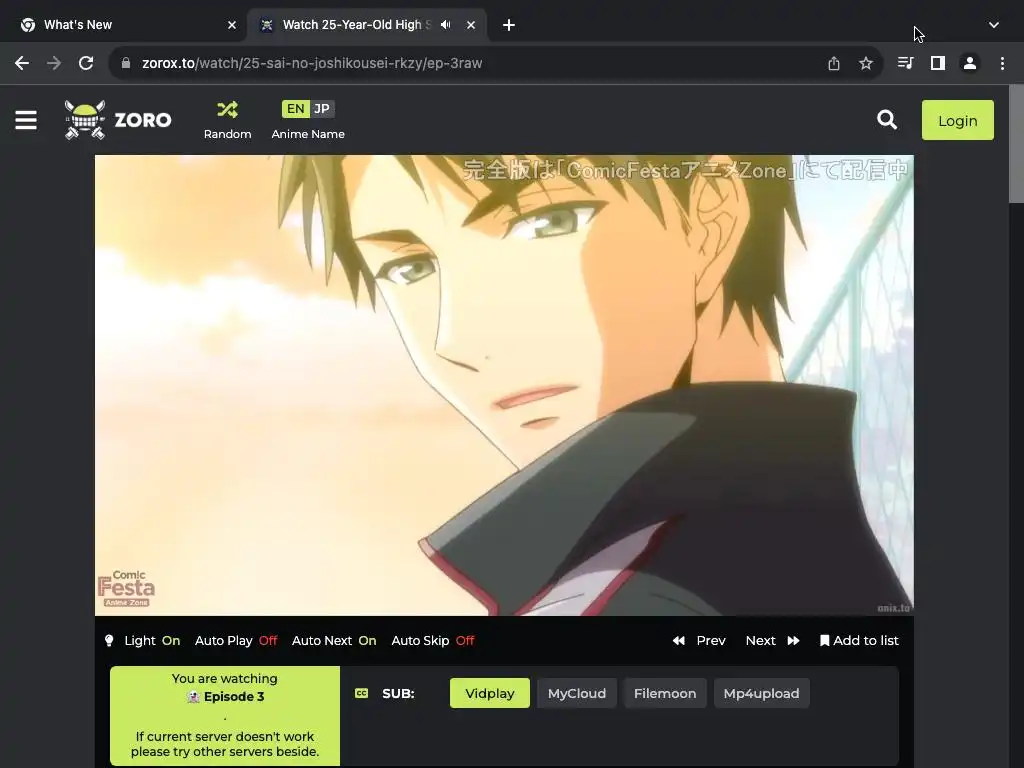The image size is (1024, 768).
Task: Open Chrome three-dot menu
Action: click(1002, 63)
